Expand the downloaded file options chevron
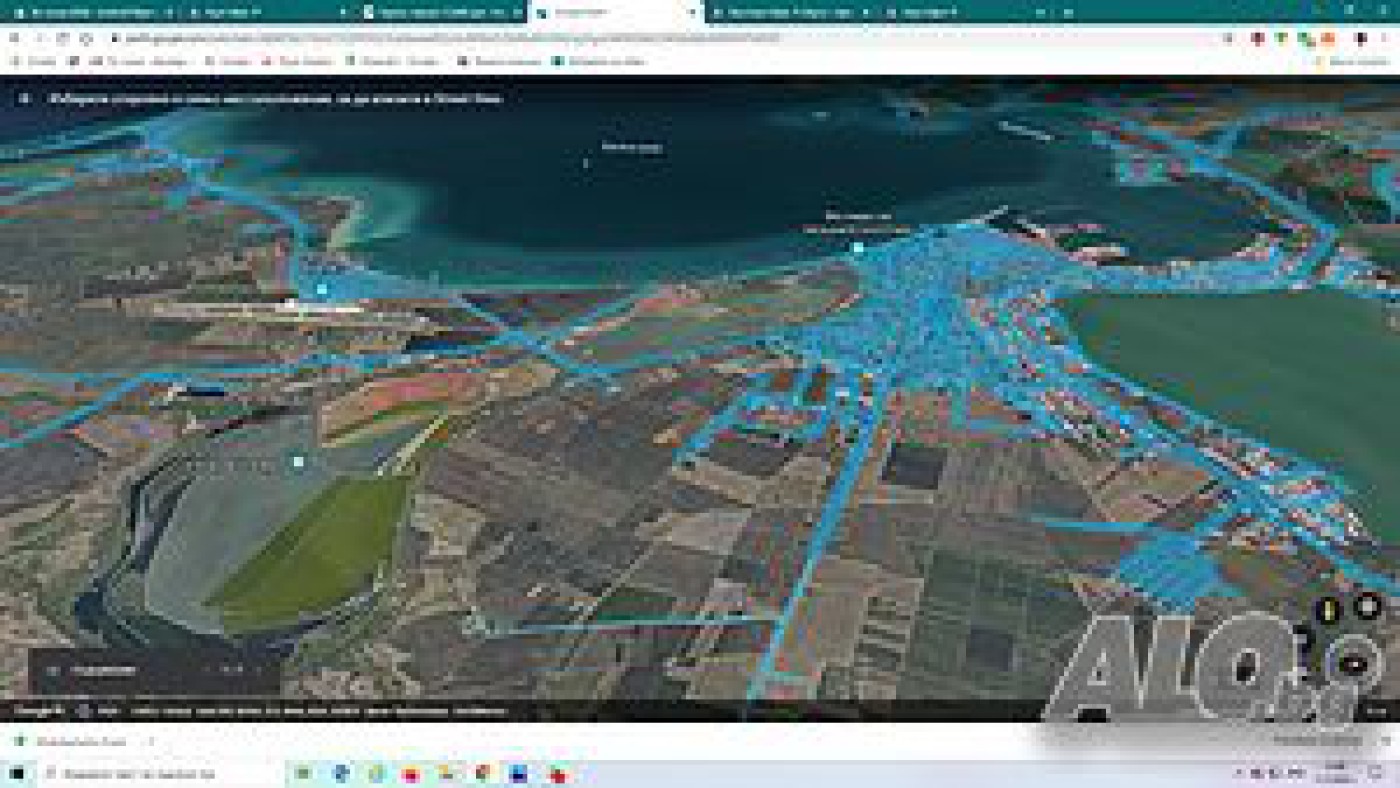Image resolution: width=1400 pixels, height=788 pixels. (151, 741)
